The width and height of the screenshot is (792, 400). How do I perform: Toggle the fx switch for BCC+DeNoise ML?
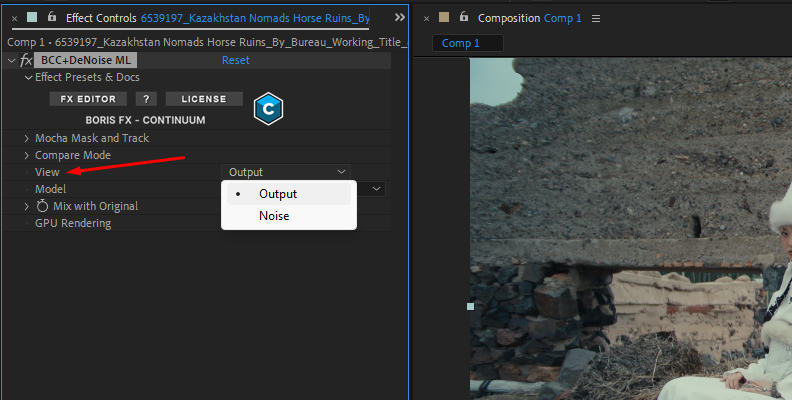pyautogui.click(x=27, y=60)
